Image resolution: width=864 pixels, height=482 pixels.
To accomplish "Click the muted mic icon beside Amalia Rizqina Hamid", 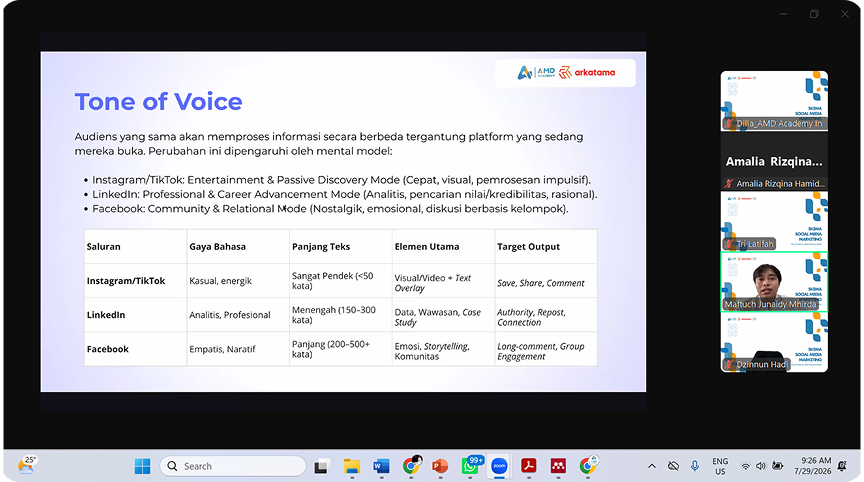I will pyautogui.click(x=730, y=184).
